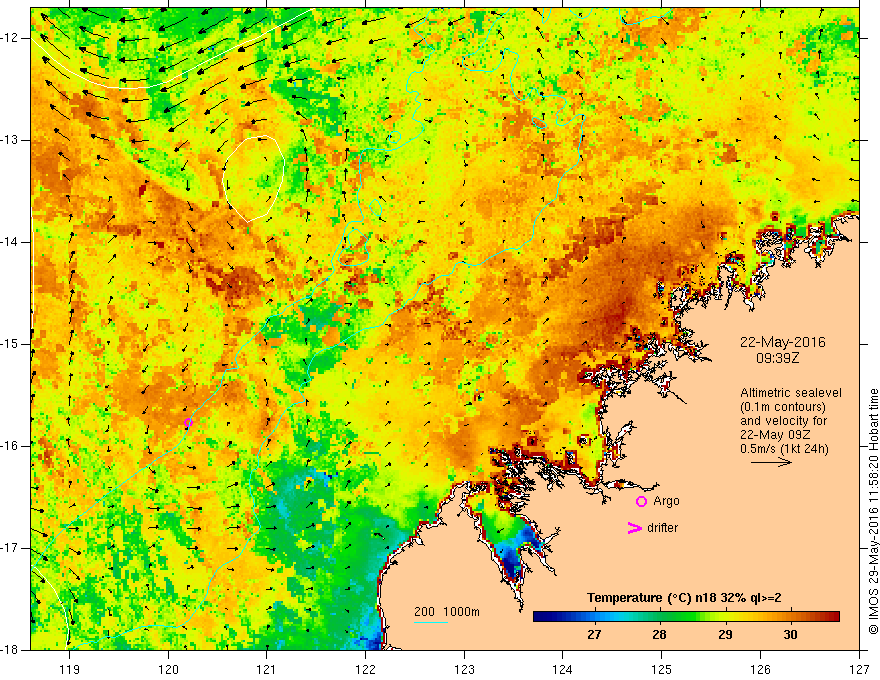This screenshot has width=880, height=680.
Task: Click the latitude label -18
Action: pos(10,650)
